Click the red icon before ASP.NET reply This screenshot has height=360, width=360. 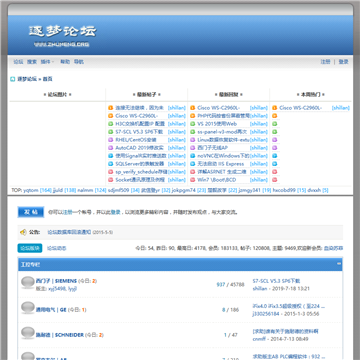(x=193, y=172)
